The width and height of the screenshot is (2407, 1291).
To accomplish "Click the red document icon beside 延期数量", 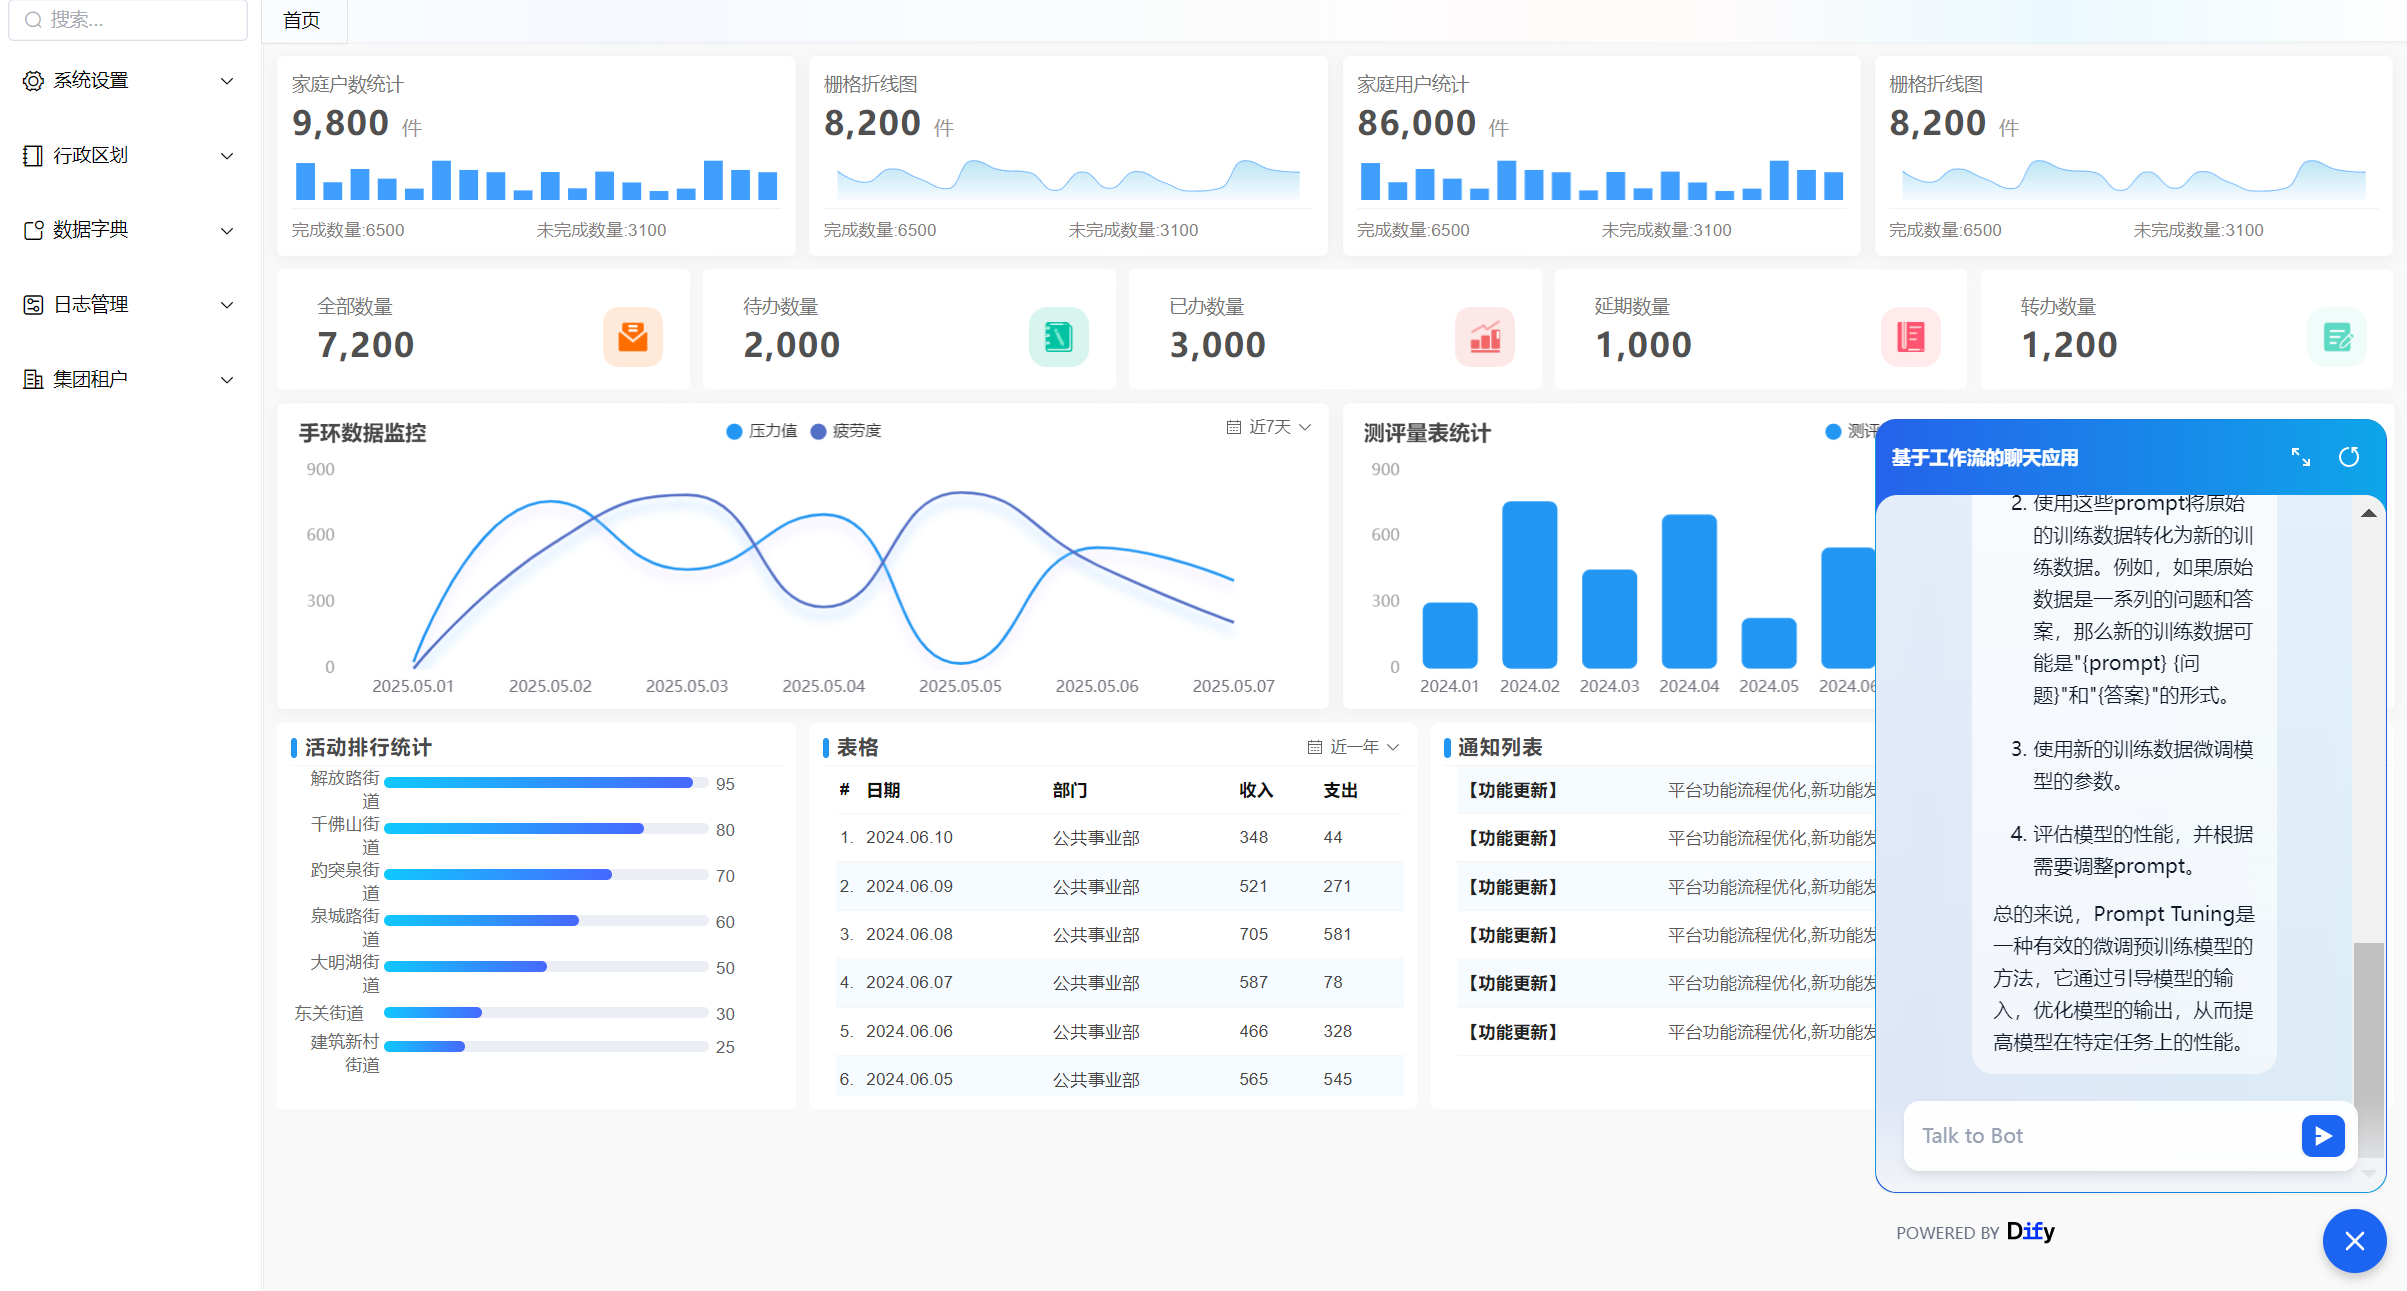I will (x=1910, y=337).
